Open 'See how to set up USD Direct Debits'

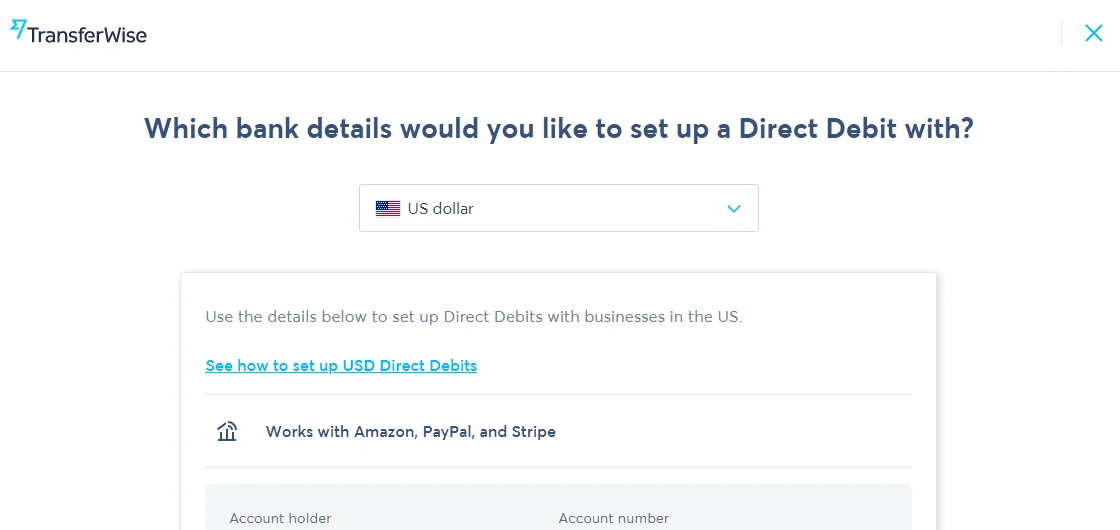tap(341, 366)
